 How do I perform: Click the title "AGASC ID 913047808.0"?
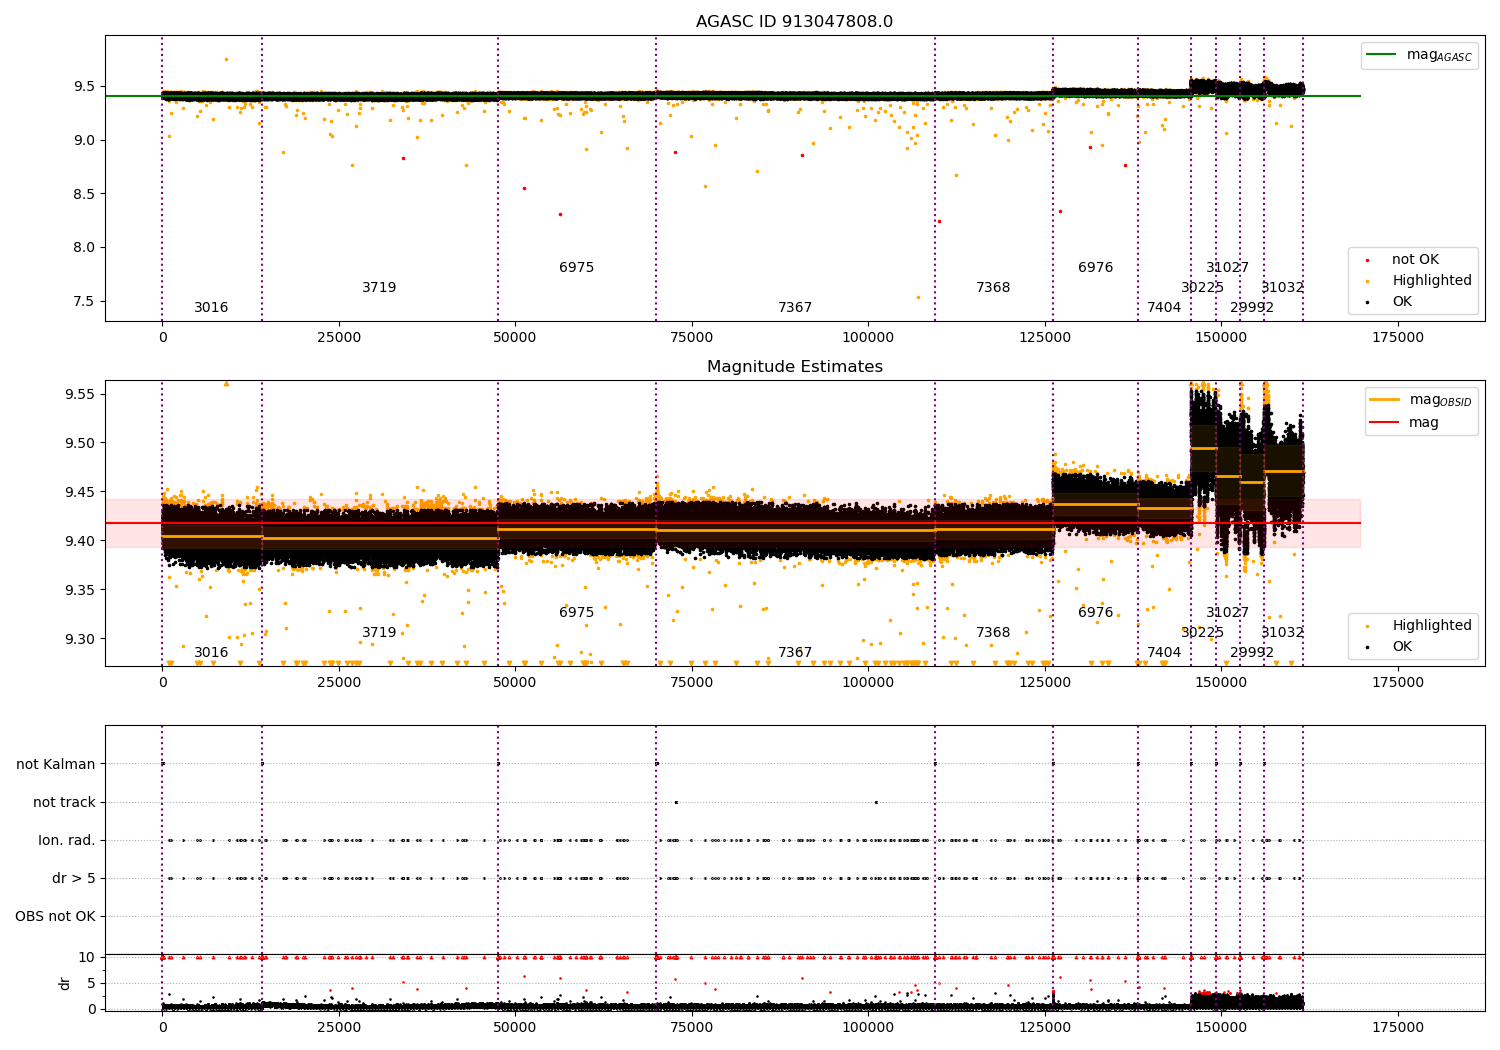click(x=794, y=22)
